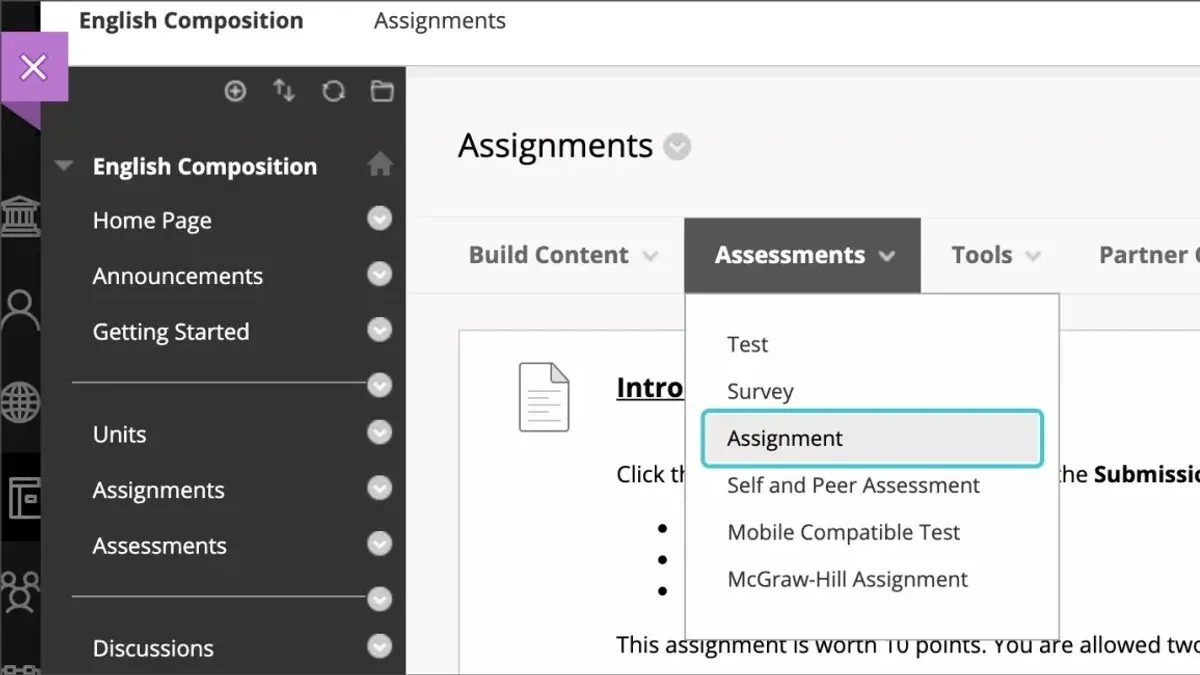Select Mobile Compatible Test option

(x=843, y=532)
